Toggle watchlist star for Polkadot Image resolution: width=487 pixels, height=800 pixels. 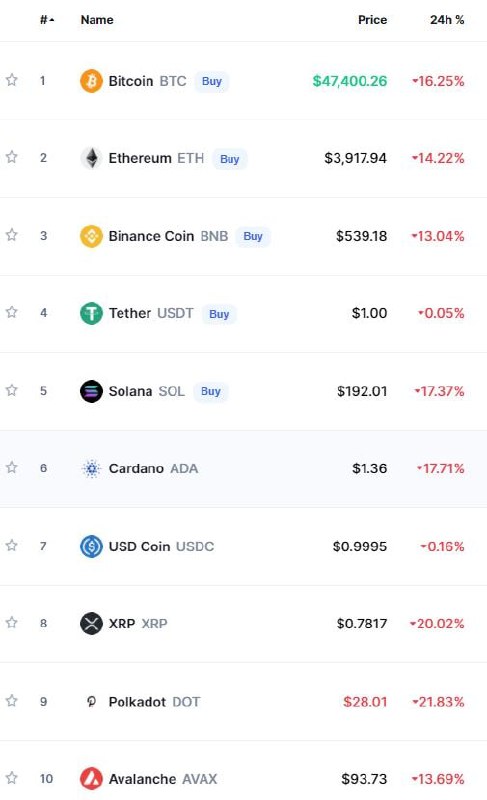[x=12, y=701]
